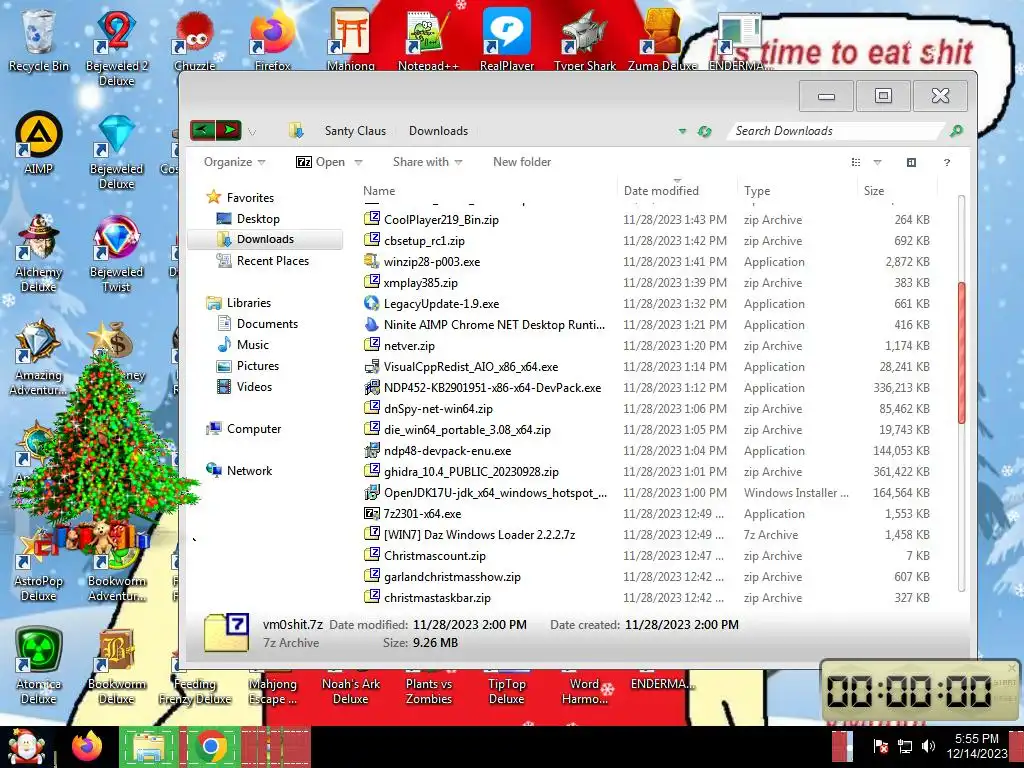Click the search magnifier icon
The width and height of the screenshot is (1024, 768).
click(956, 131)
